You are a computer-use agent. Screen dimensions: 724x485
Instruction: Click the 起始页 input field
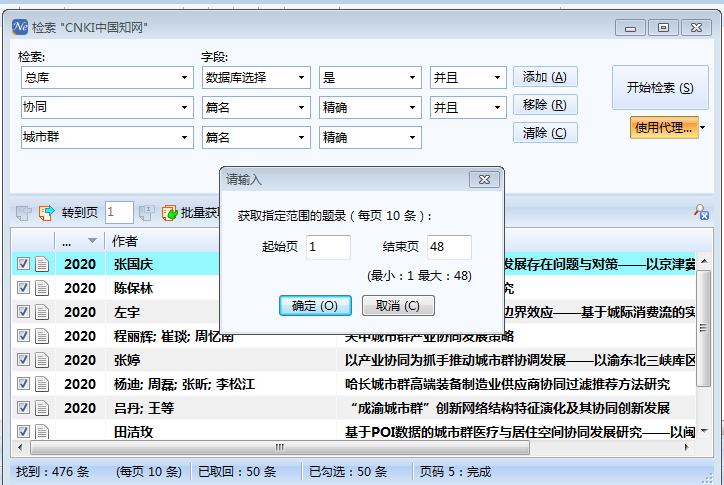(328, 247)
